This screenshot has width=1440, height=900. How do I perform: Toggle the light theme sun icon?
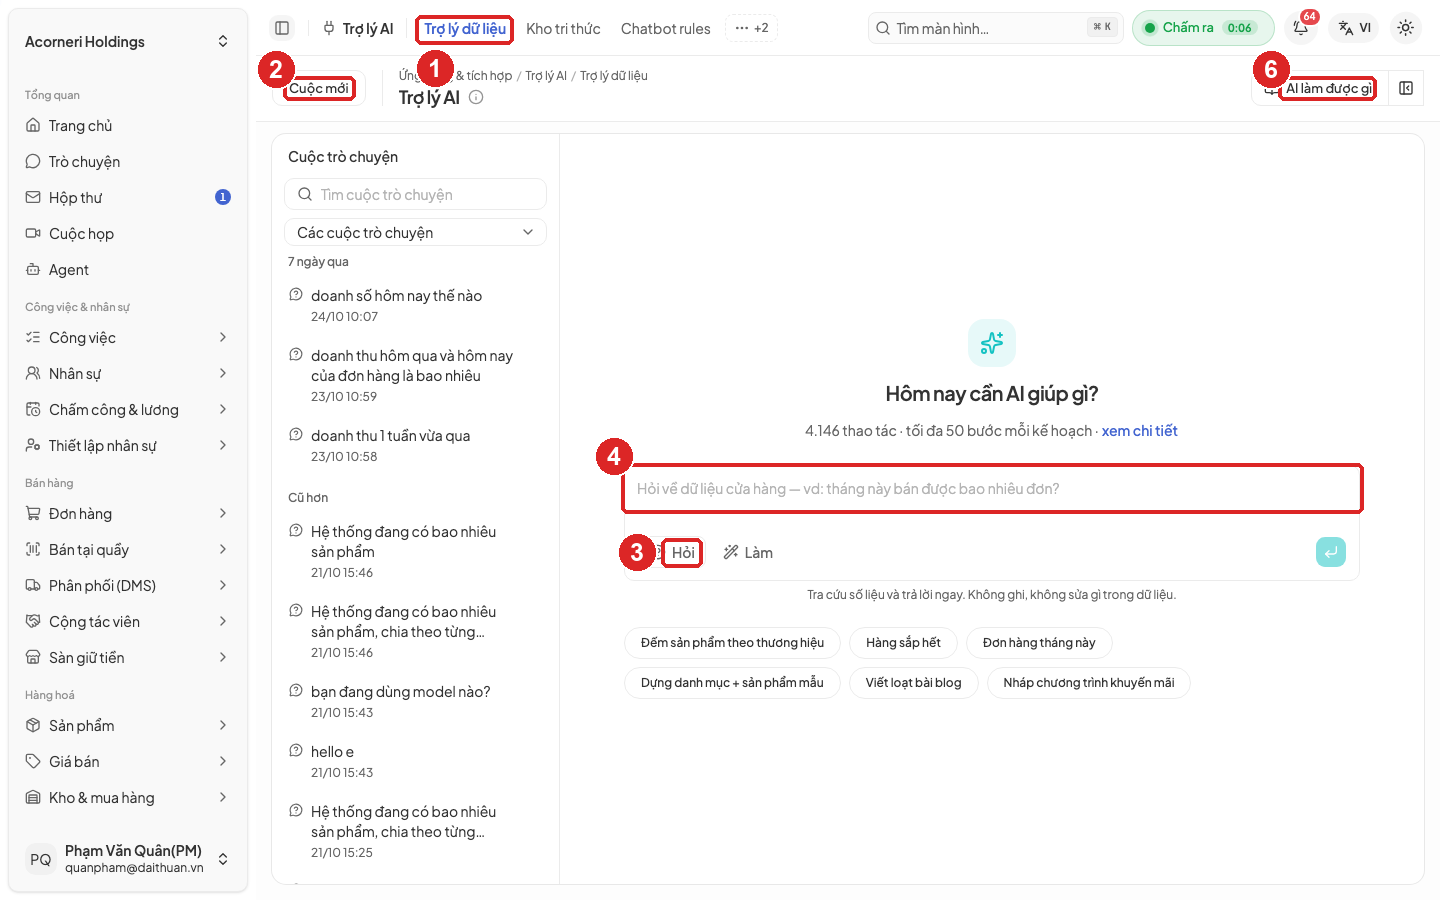(x=1406, y=28)
